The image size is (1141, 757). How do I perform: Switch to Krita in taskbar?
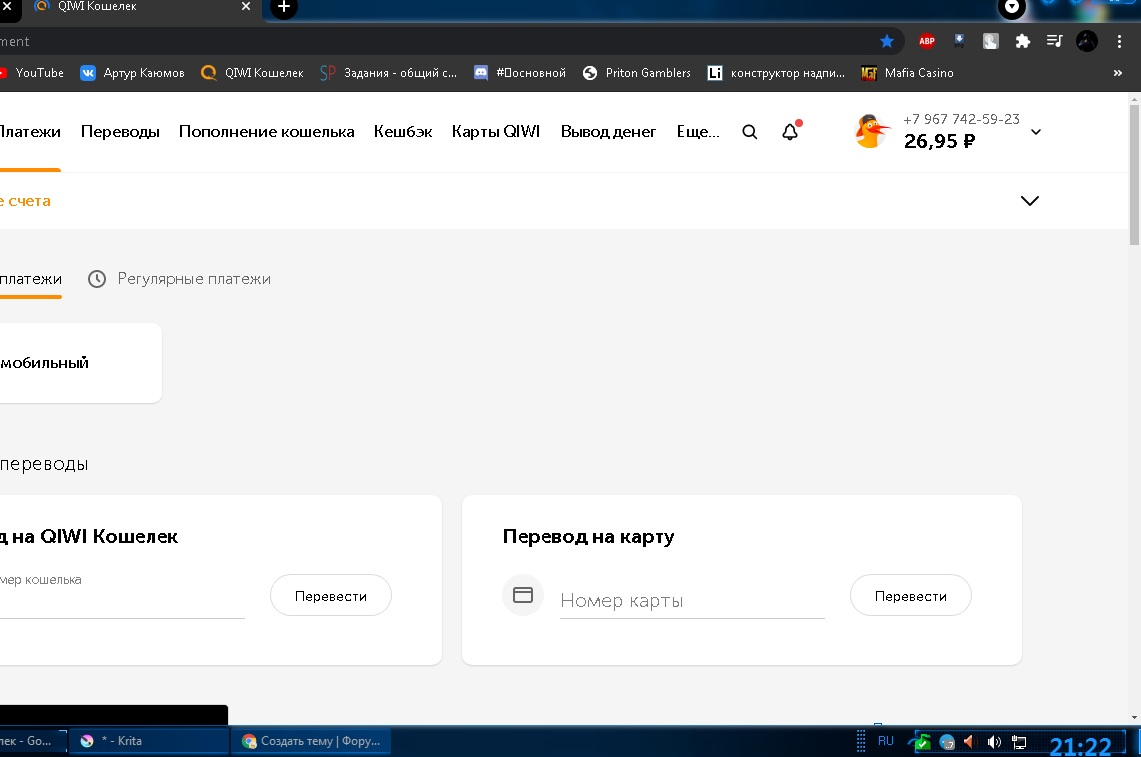[x=149, y=741]
